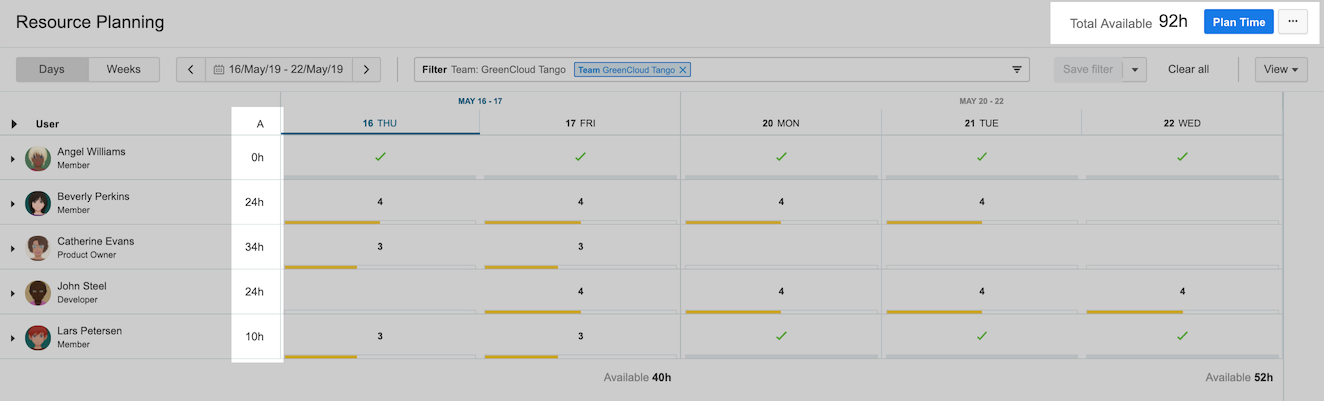Open the Save filter dropdown arrow

(x=1135, y=70)
